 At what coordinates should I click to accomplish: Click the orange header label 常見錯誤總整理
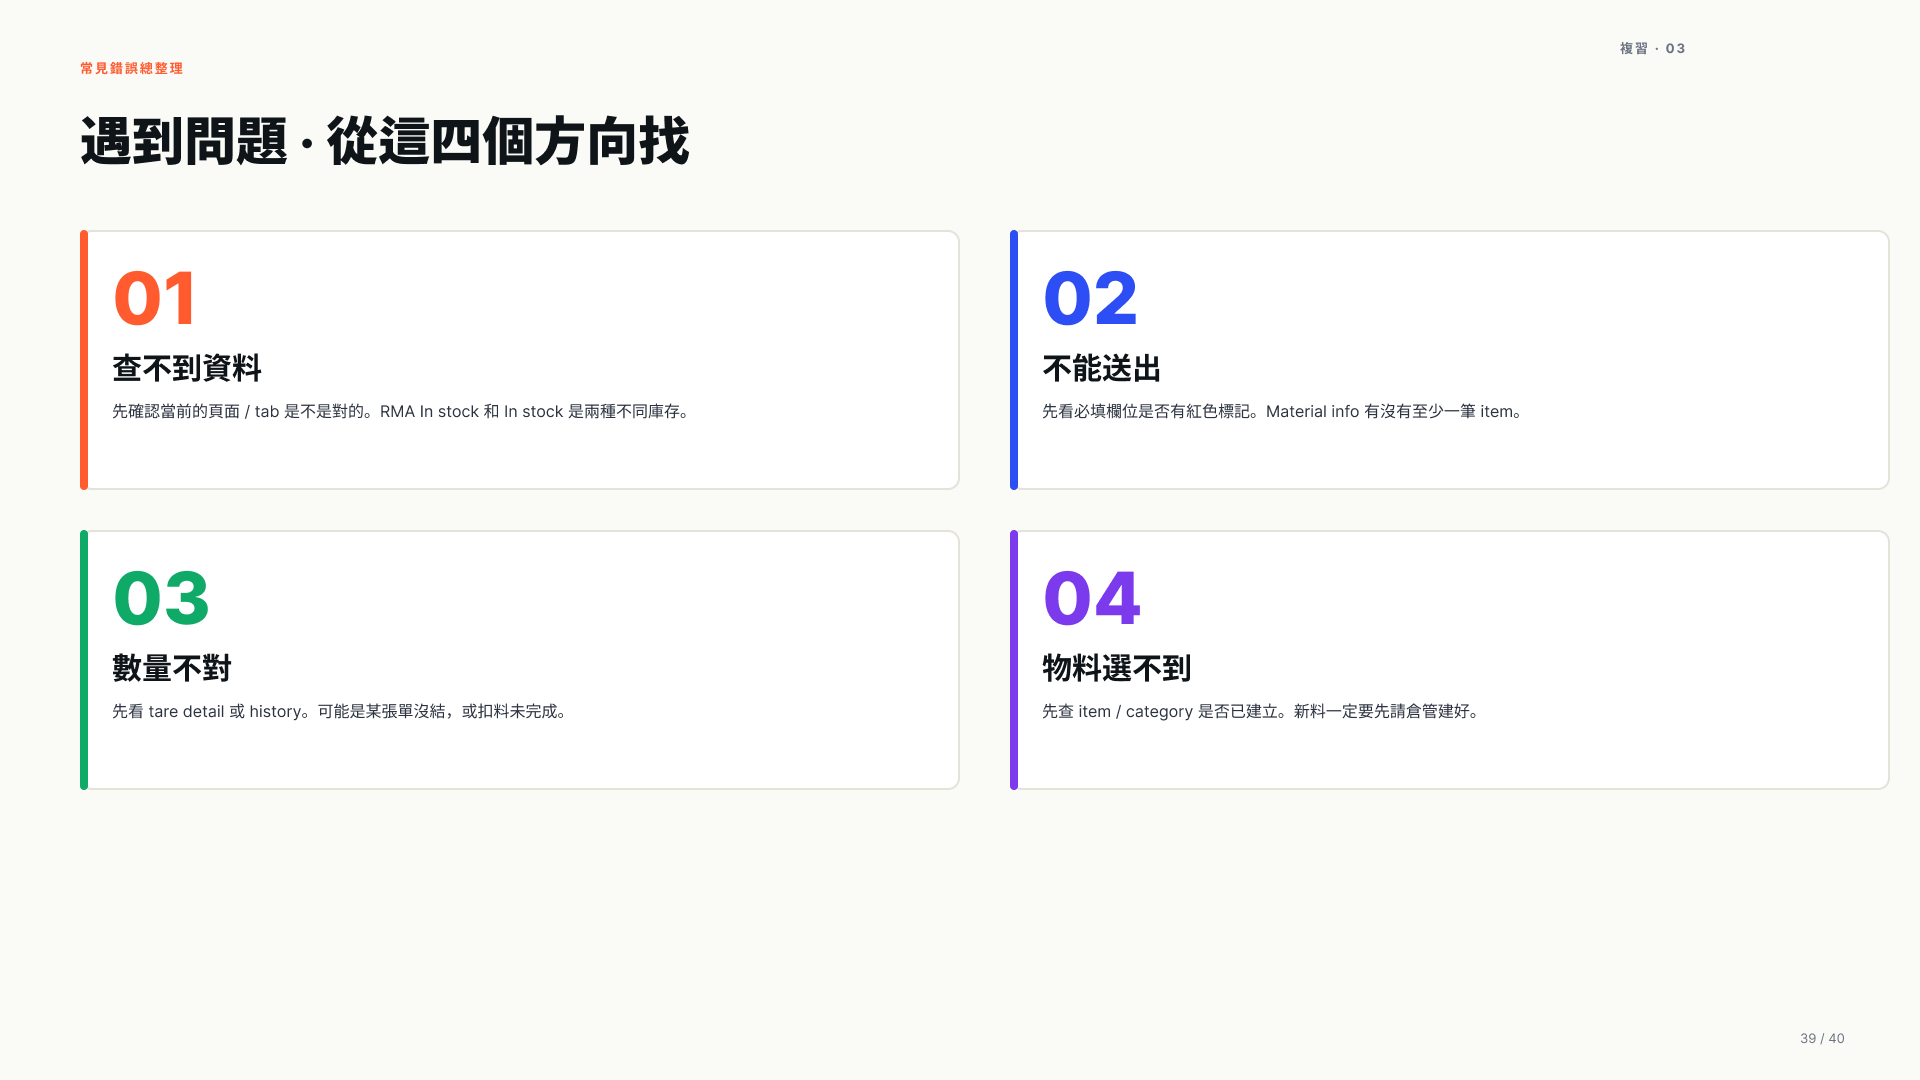pos(132,68)
